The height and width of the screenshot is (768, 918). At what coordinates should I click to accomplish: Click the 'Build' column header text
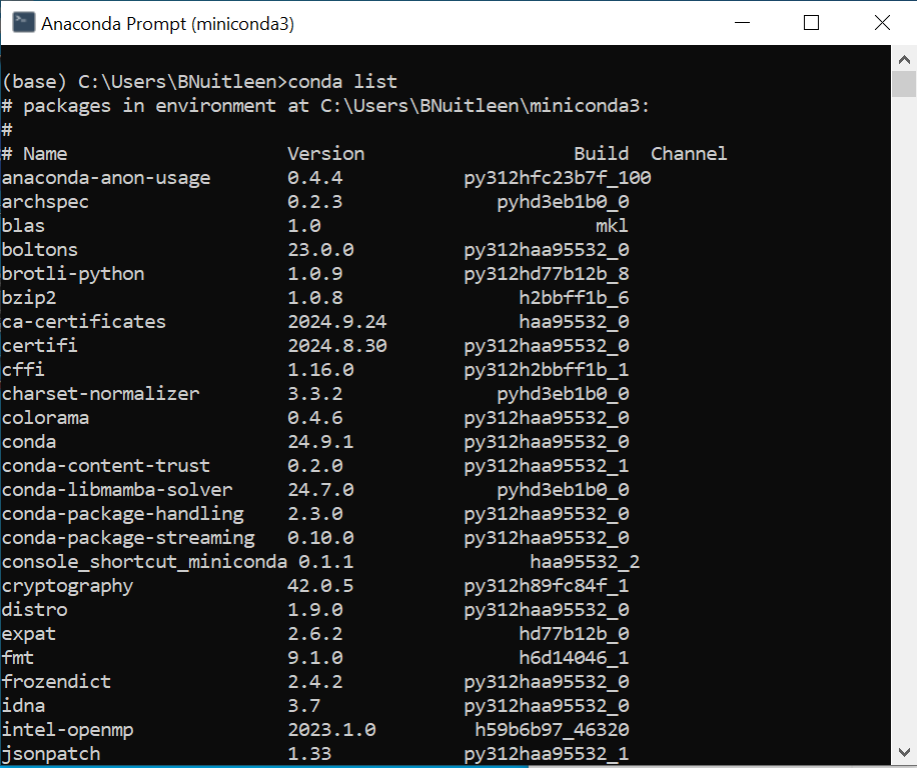pyautogui.click(x=601, y=154)
